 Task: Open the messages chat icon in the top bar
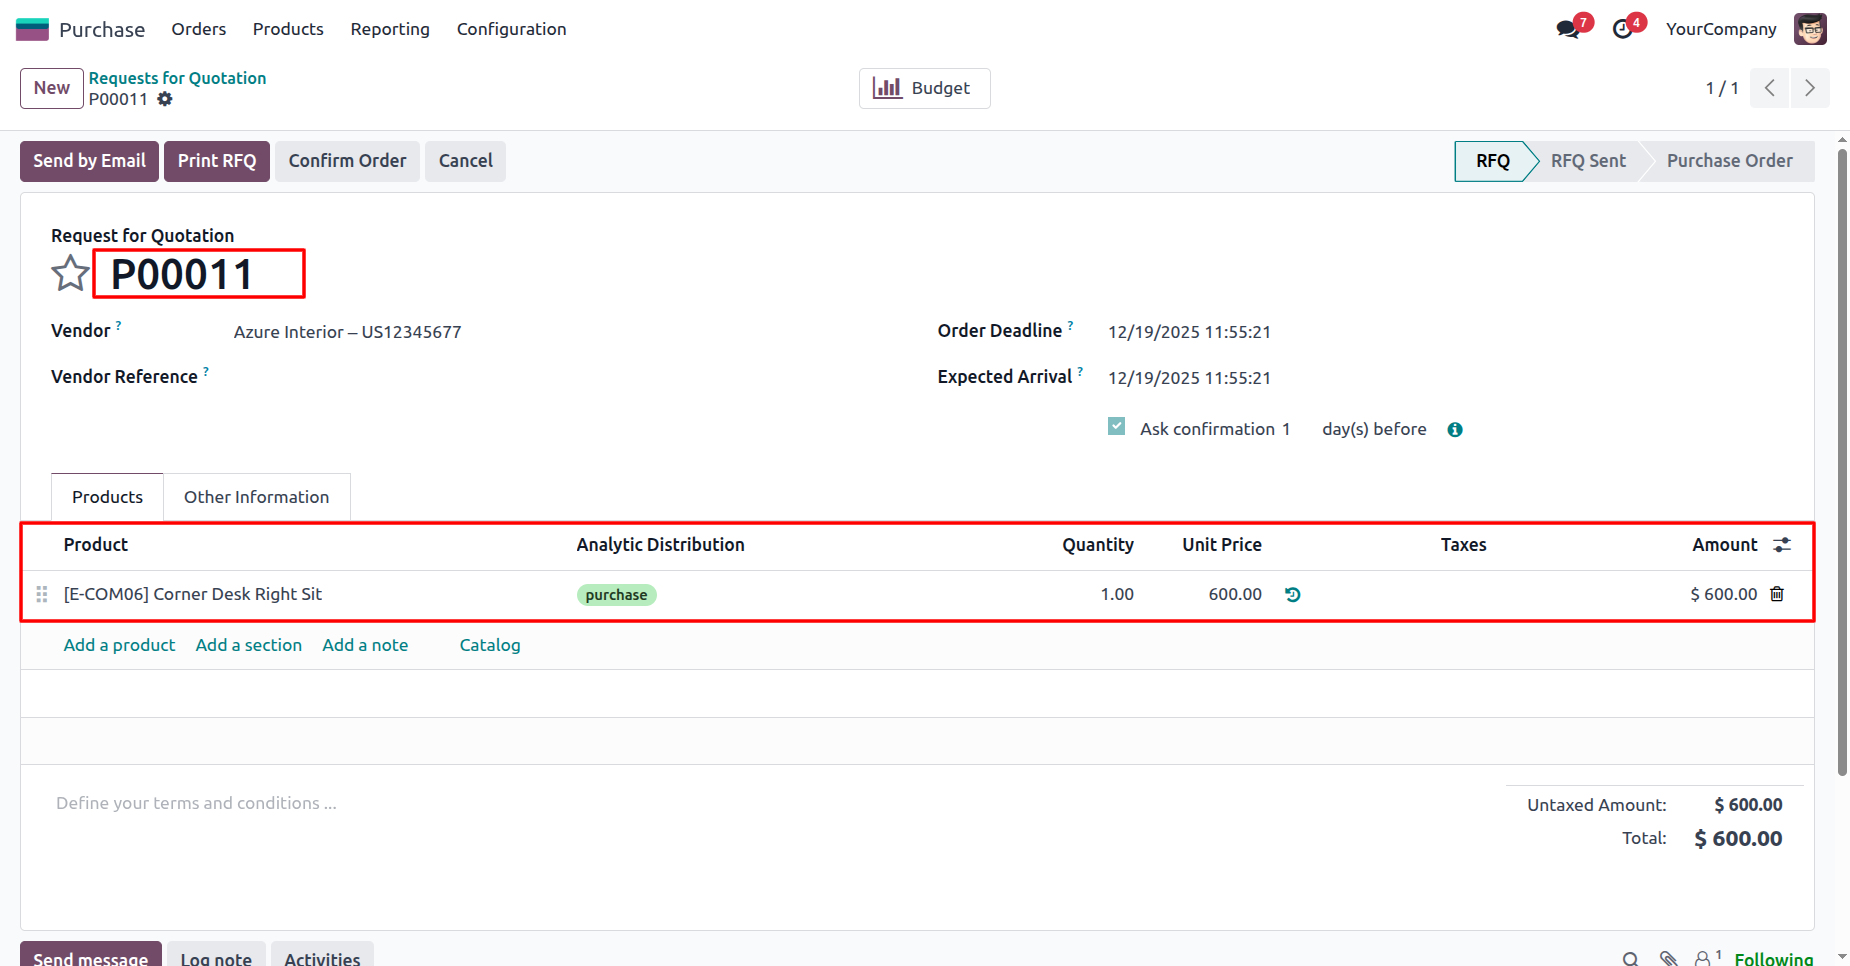click(1568, 29)
